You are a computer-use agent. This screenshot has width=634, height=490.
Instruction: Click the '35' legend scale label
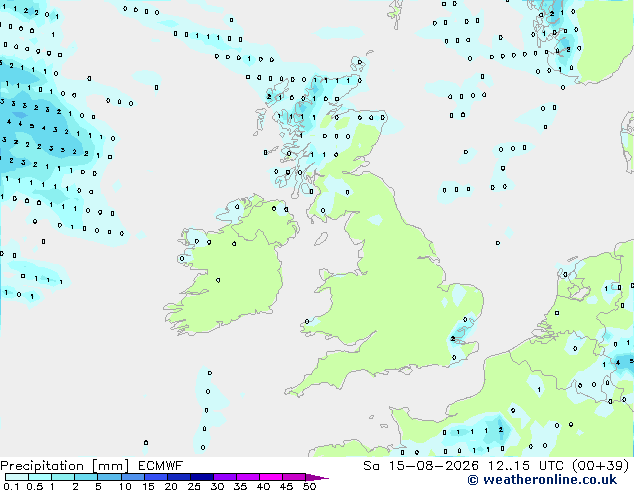[240, 486]
